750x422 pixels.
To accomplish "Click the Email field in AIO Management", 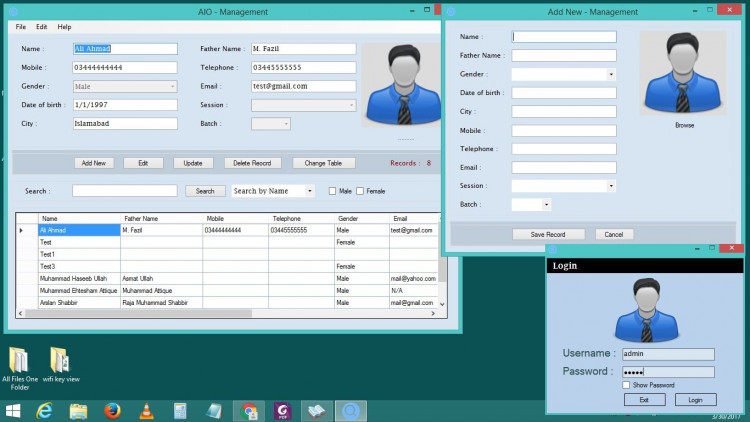I will [304, 86].
